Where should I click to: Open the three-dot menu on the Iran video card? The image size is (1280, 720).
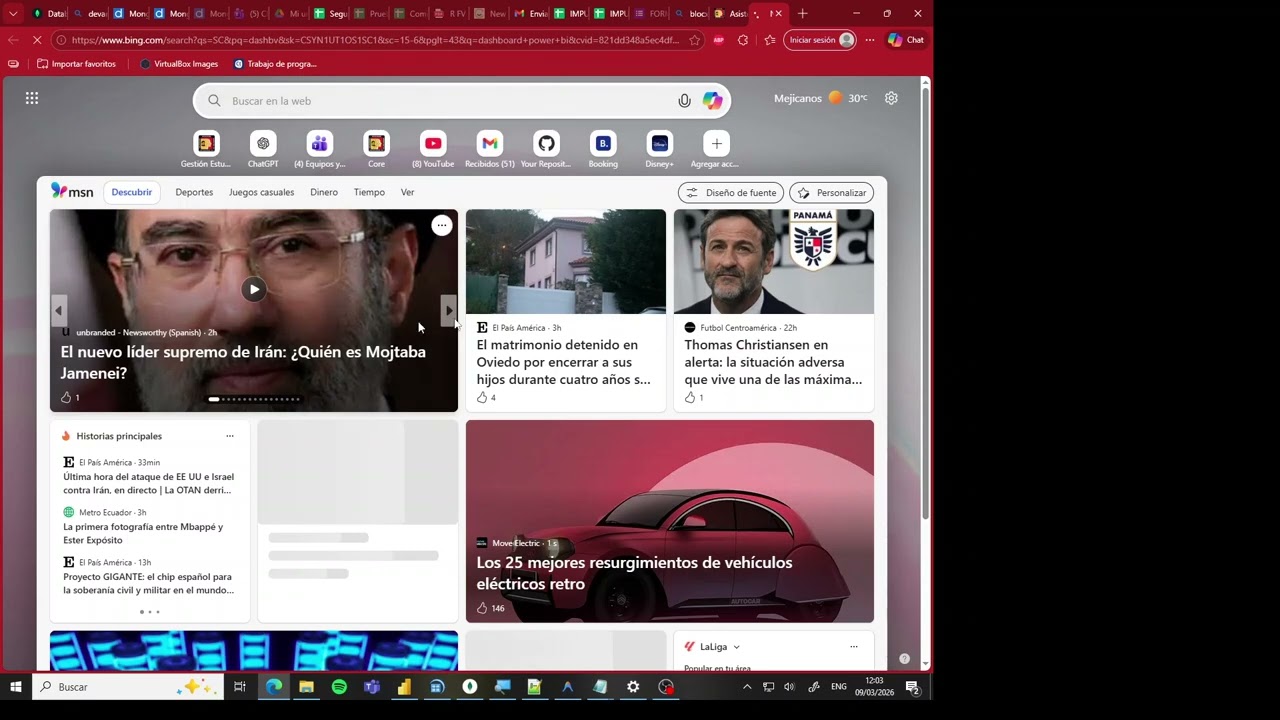point(441,226)
